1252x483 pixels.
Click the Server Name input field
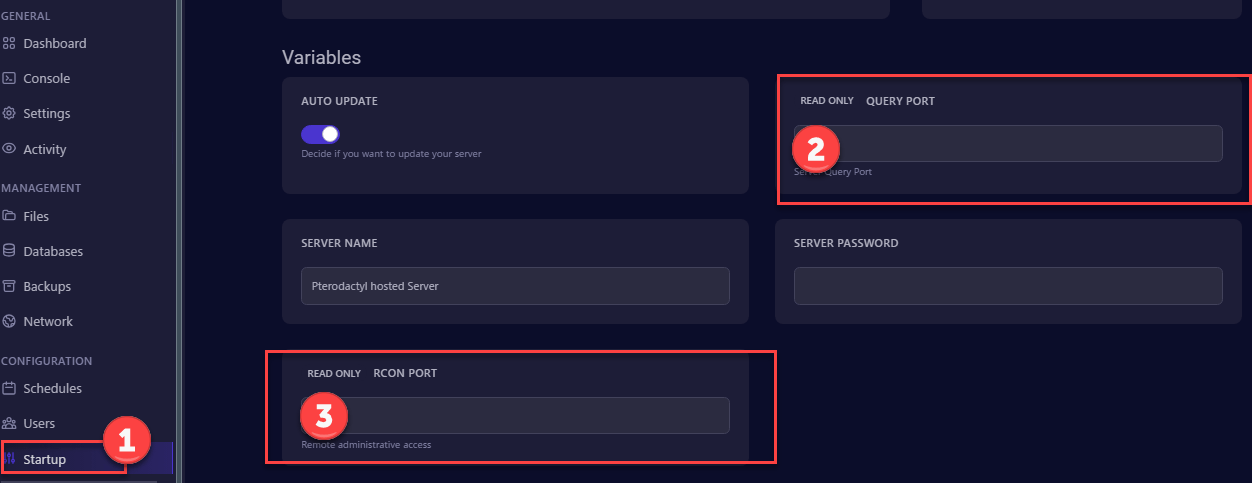click(515, 286)
